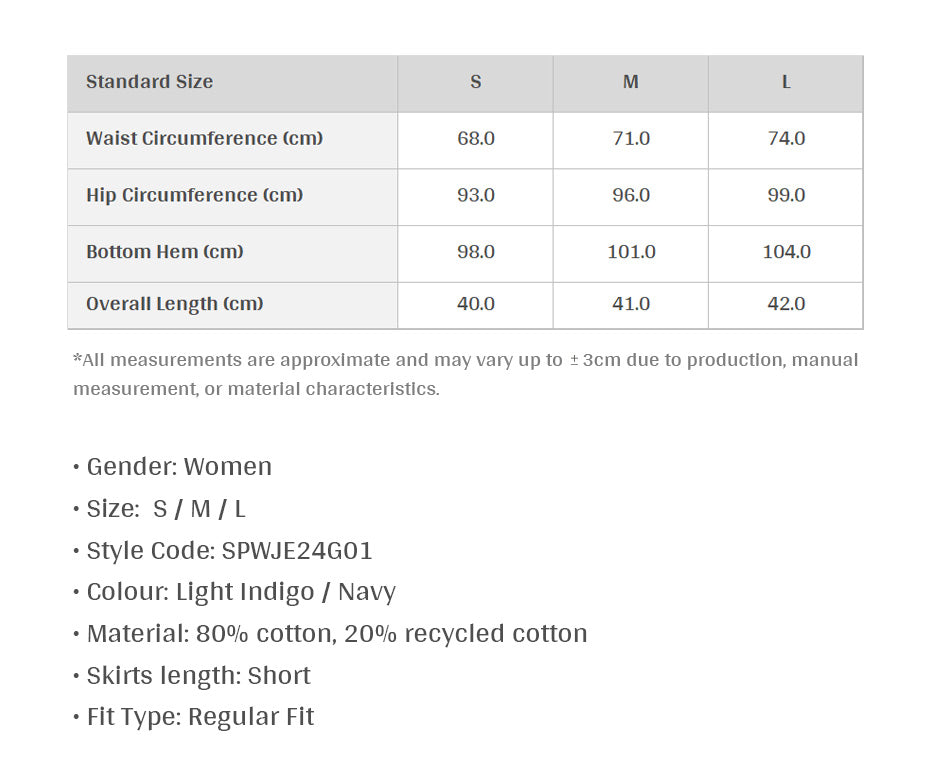The image size is (930, 784).
Task: Click the Overall Length (cm) row label
Action: pos(174,304)
